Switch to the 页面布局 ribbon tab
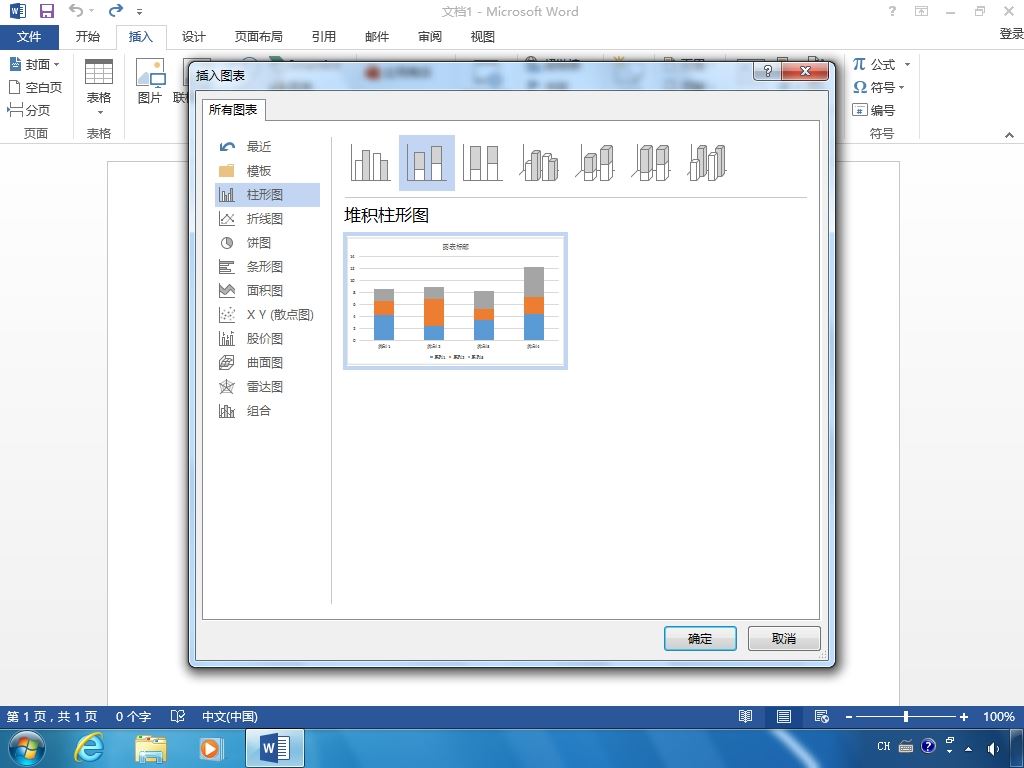This screenshot has width=1024, height=768. [x=259, y=37]
